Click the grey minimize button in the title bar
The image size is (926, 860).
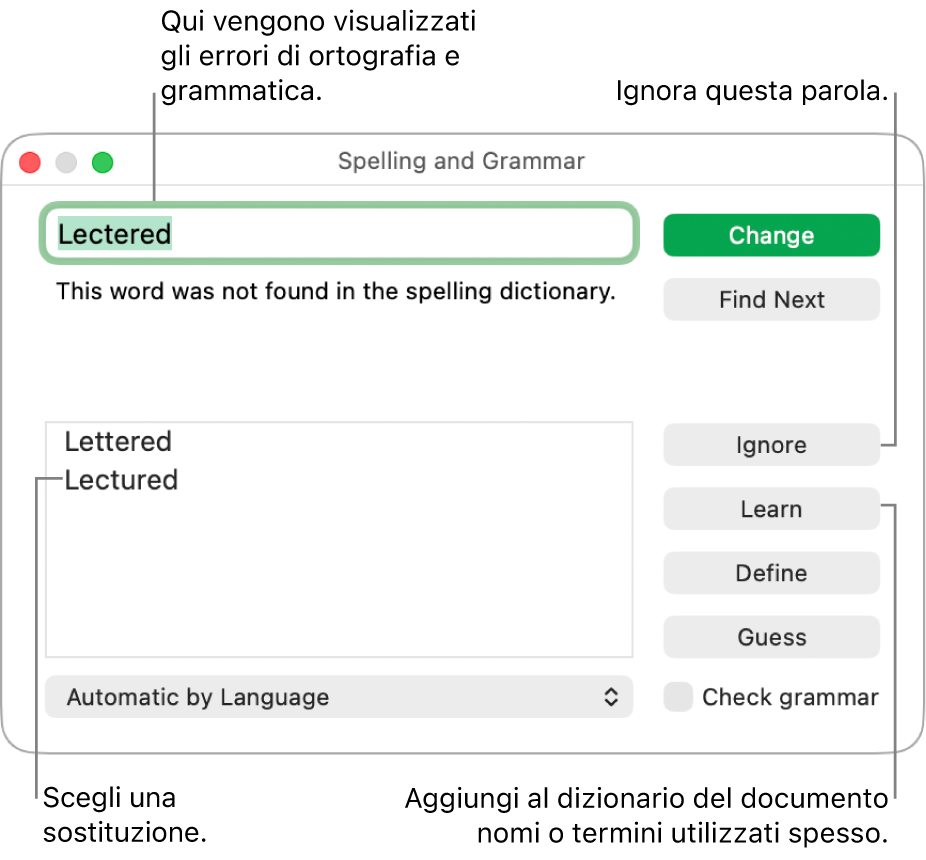point(66,162)
